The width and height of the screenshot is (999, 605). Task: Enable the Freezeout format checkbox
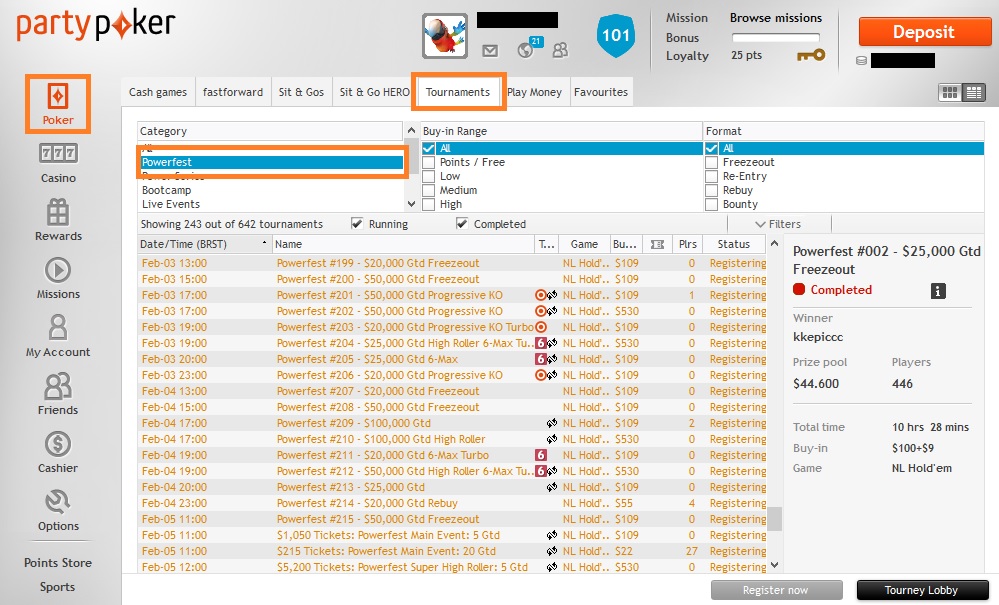pyautogui.click(x=712, y=162)
